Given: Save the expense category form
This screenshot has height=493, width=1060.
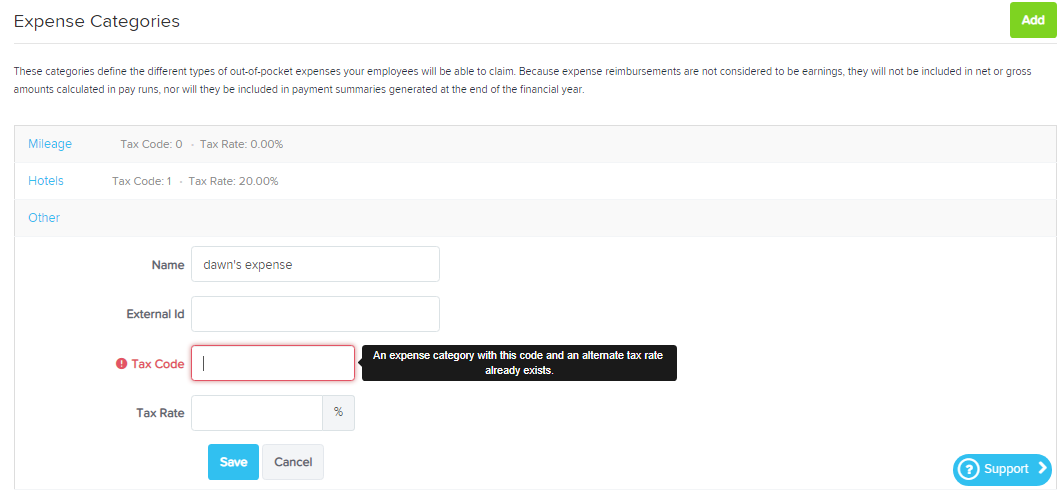Looking at the screenshot, I should tap(233, 462).
